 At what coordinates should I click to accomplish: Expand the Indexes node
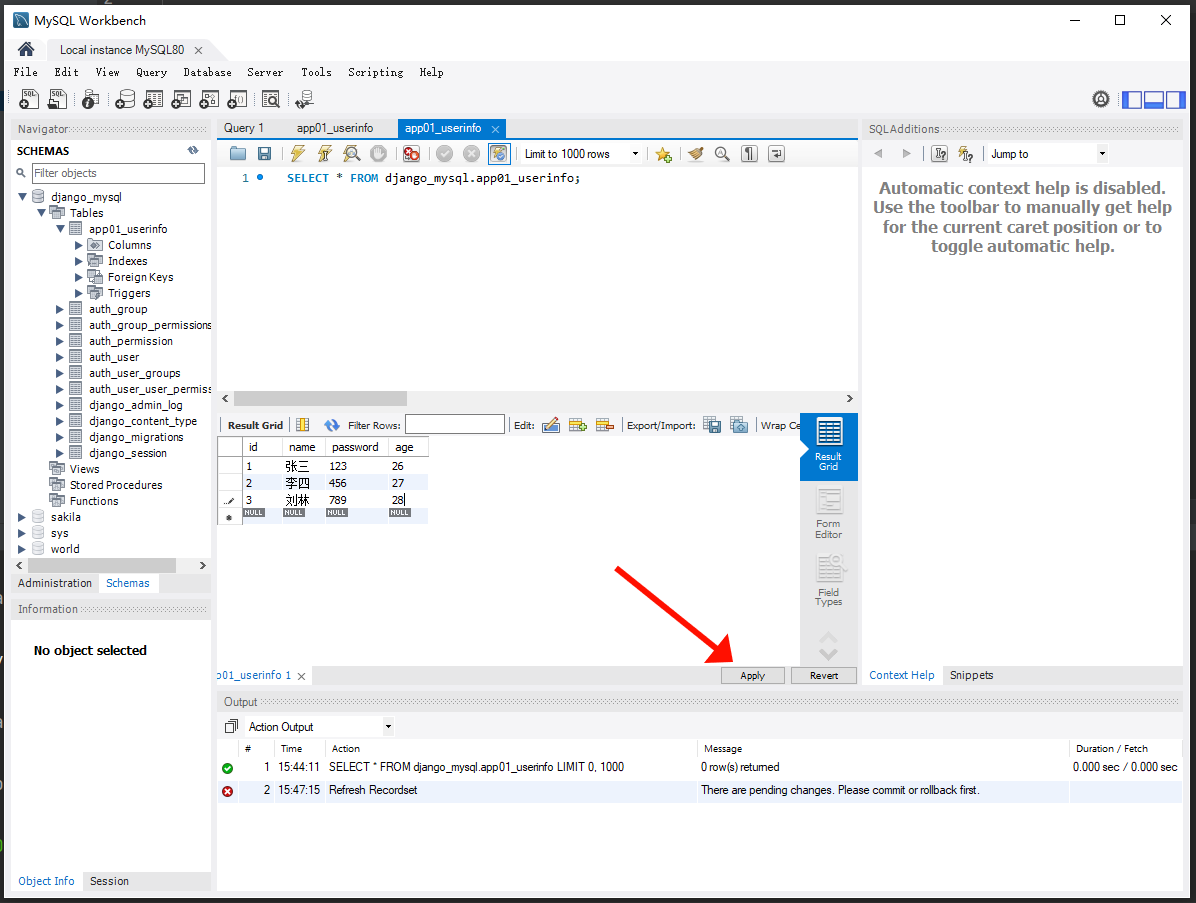click(79, 261)
